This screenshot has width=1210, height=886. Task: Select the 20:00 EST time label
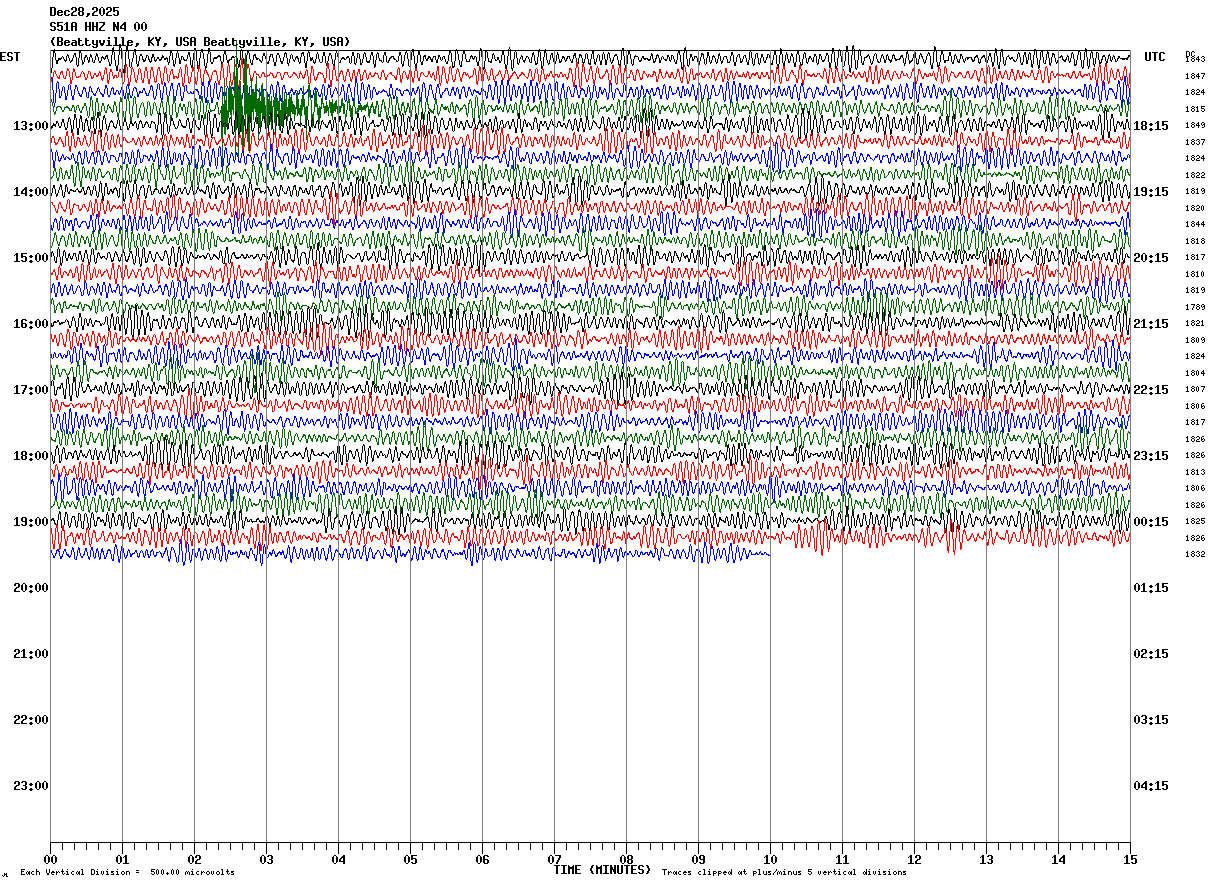(x=31, y=587)
